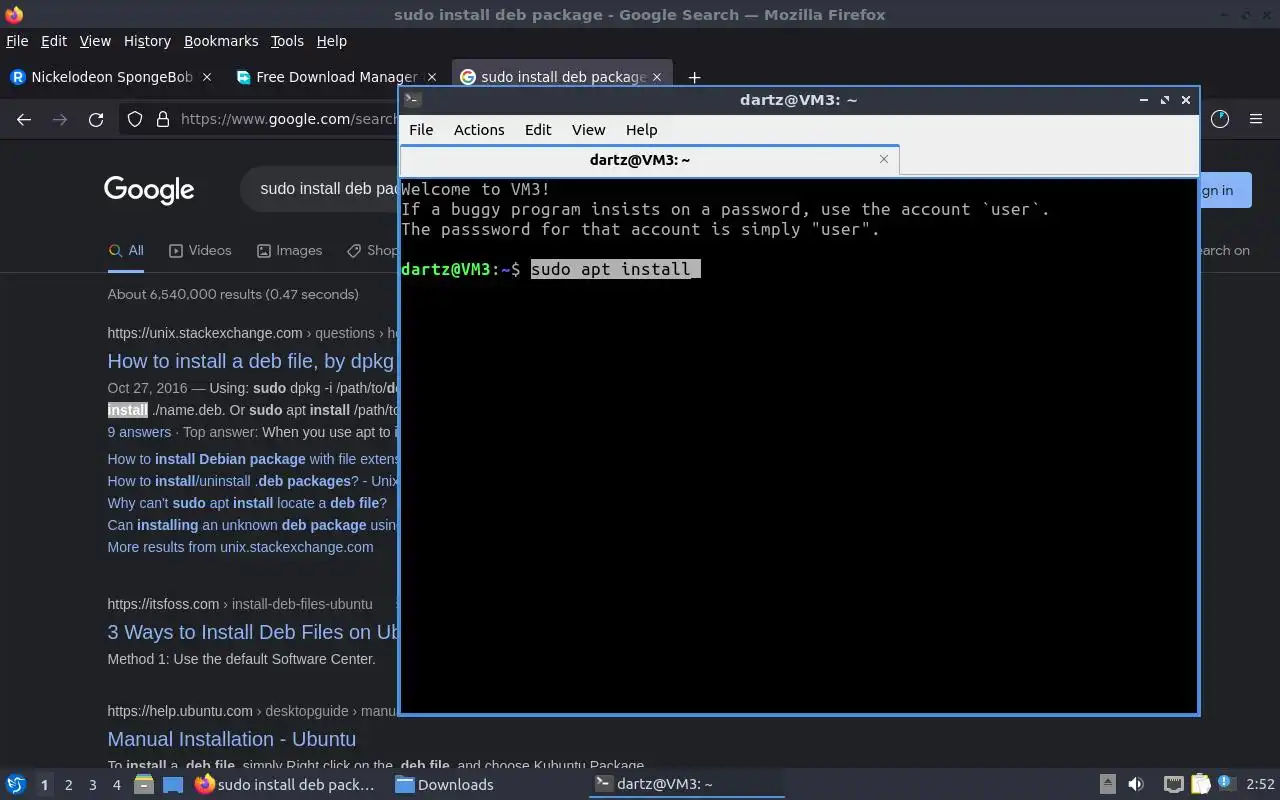This screenshot has height=800, width=1280.
Task: Click the Firefox forward arrow button
Action: (x=60, y=119)
